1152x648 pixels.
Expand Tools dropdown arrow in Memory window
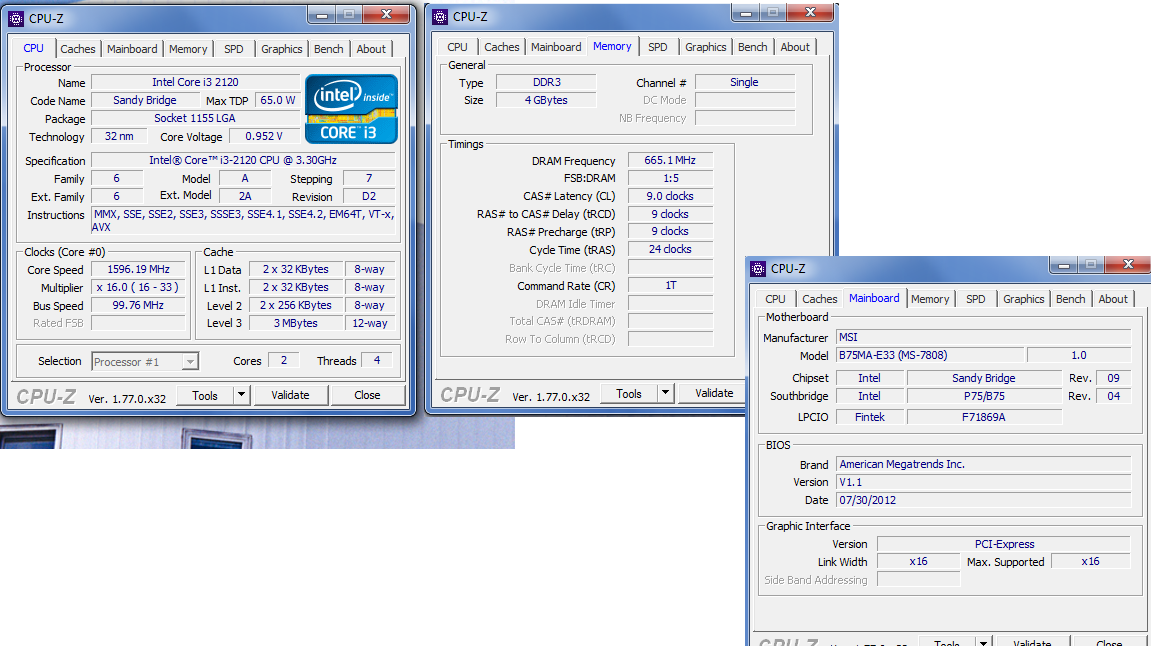tap(665, 392)
